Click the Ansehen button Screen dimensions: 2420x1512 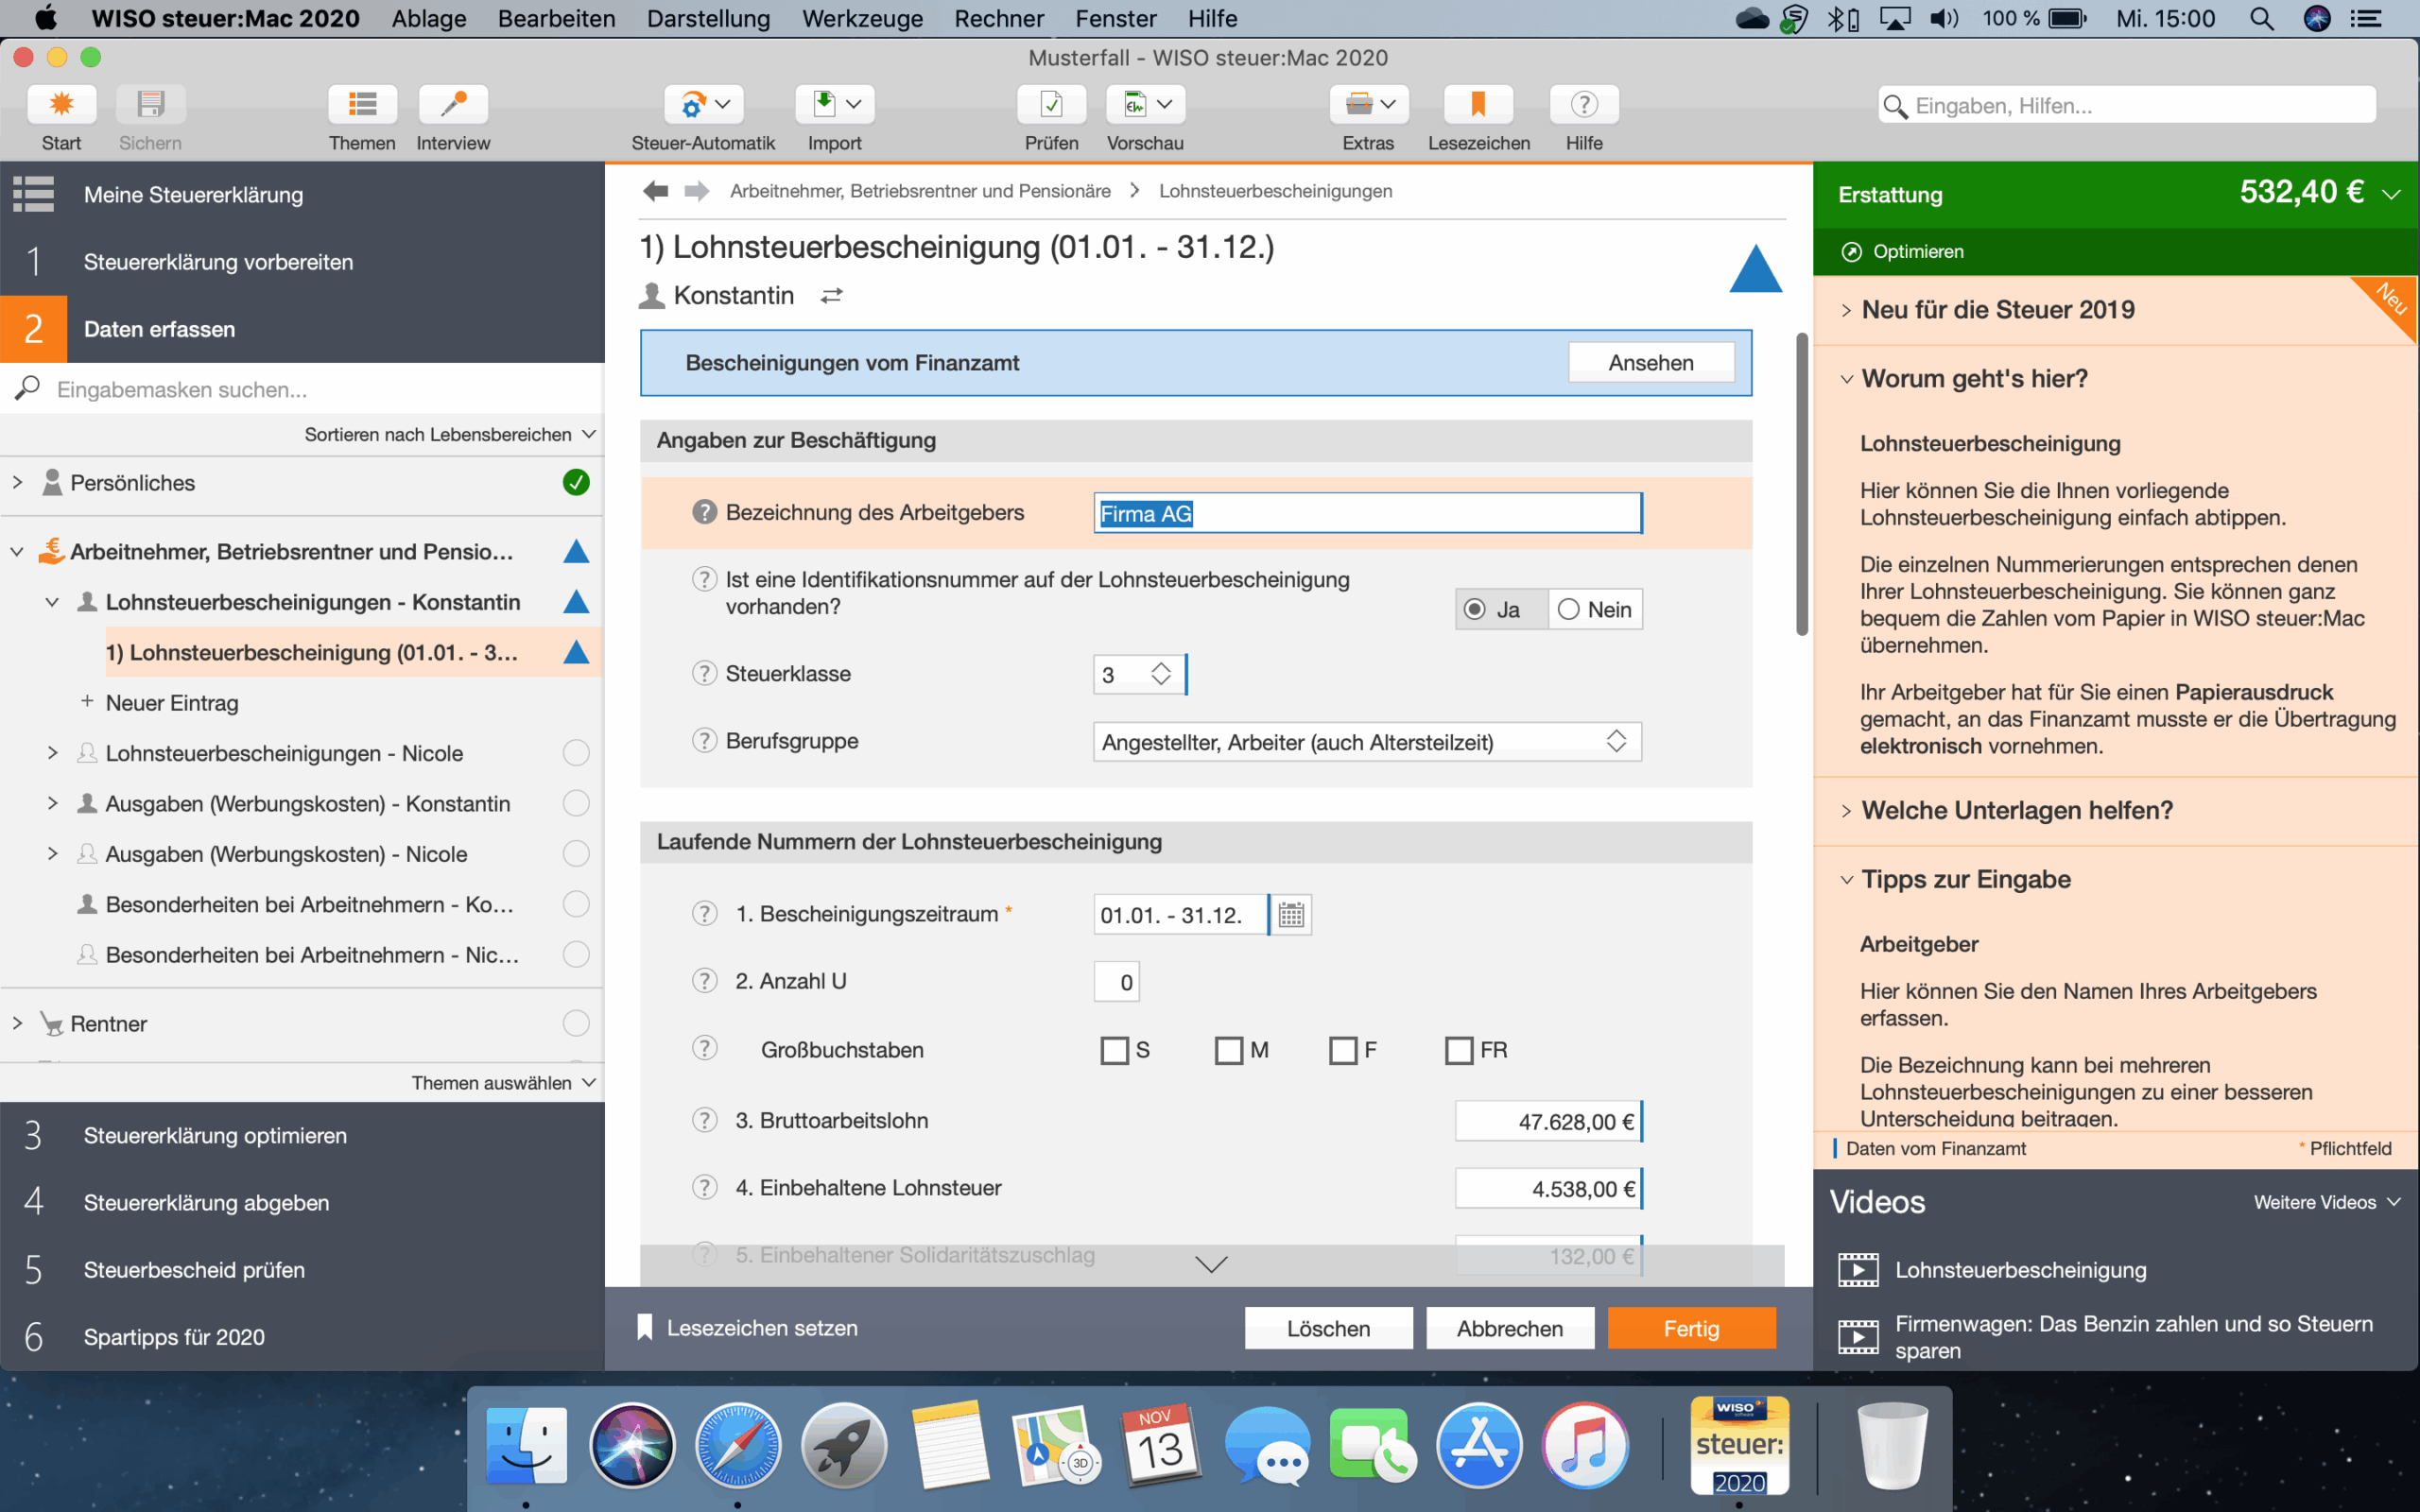tap(1650, 363)
